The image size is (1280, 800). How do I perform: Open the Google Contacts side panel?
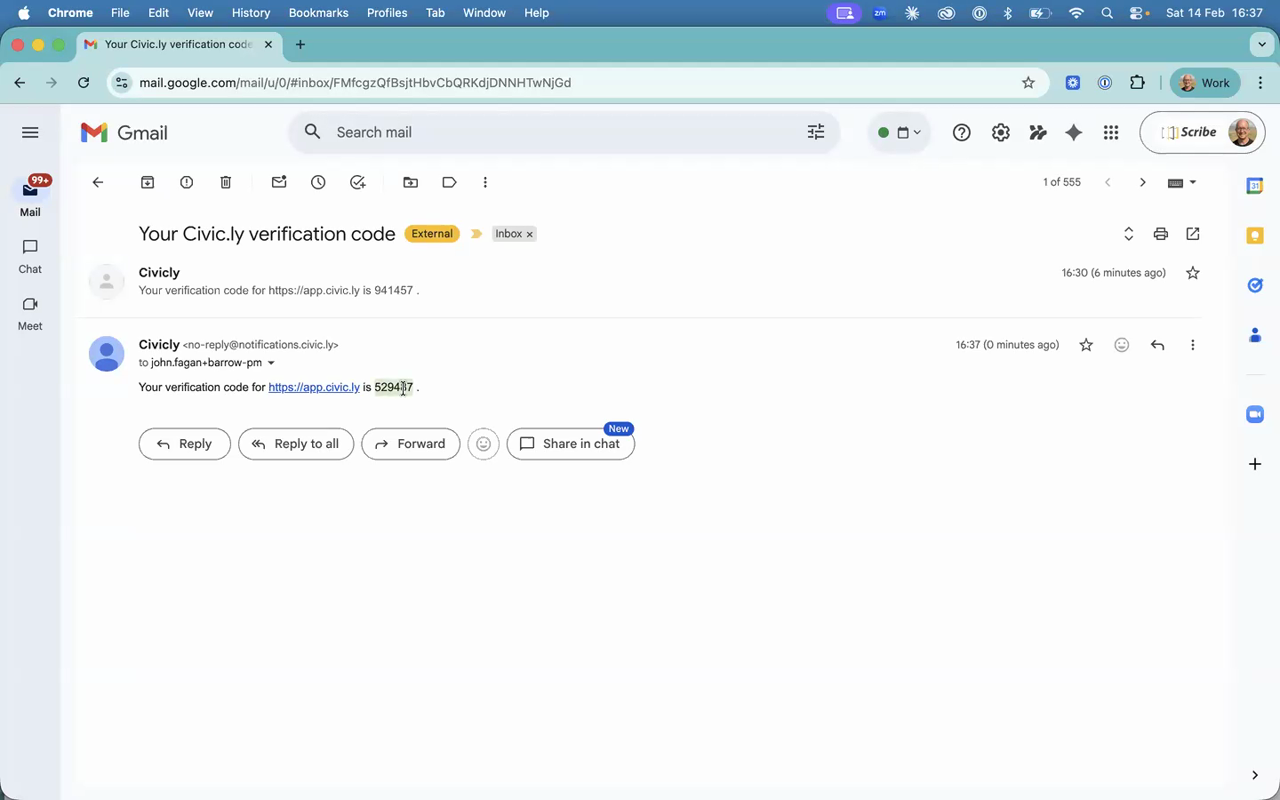[x=1255, y=335]
